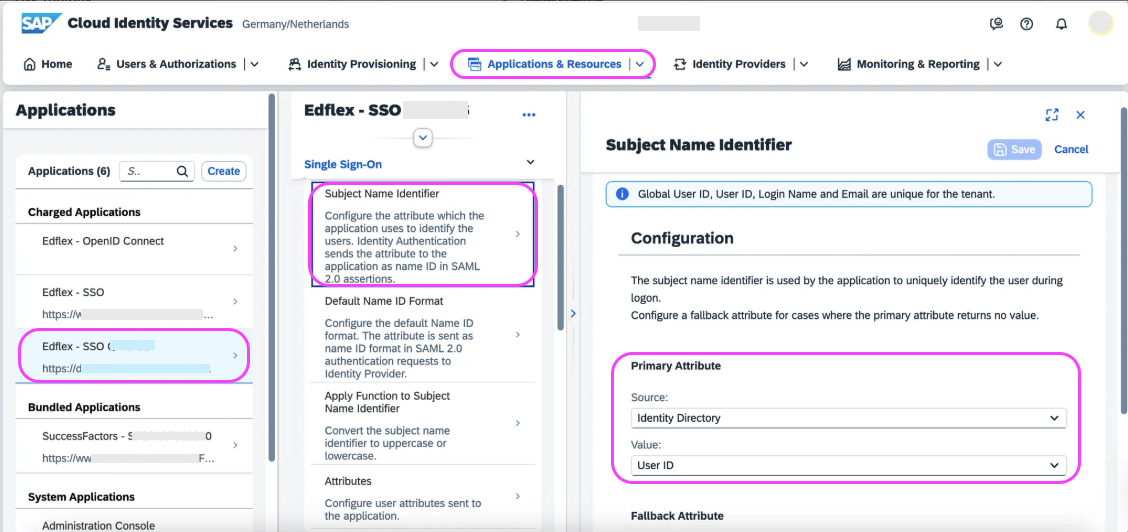Open Users & Authorizations menu
Screen dimensions: 1128x532
(166, 64)
